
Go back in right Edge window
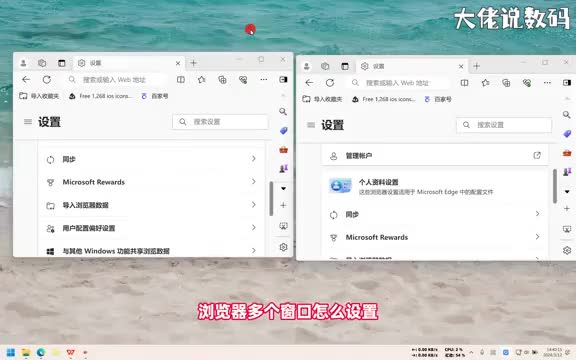[309, 83]
